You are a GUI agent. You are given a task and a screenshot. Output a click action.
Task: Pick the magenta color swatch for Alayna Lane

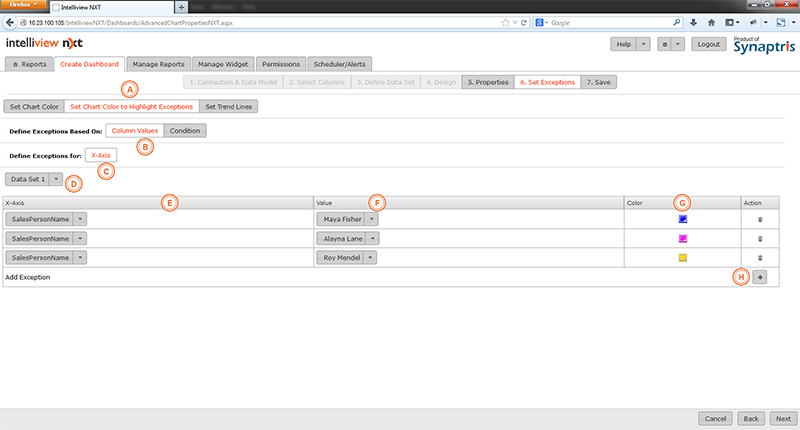click(683, 238)
